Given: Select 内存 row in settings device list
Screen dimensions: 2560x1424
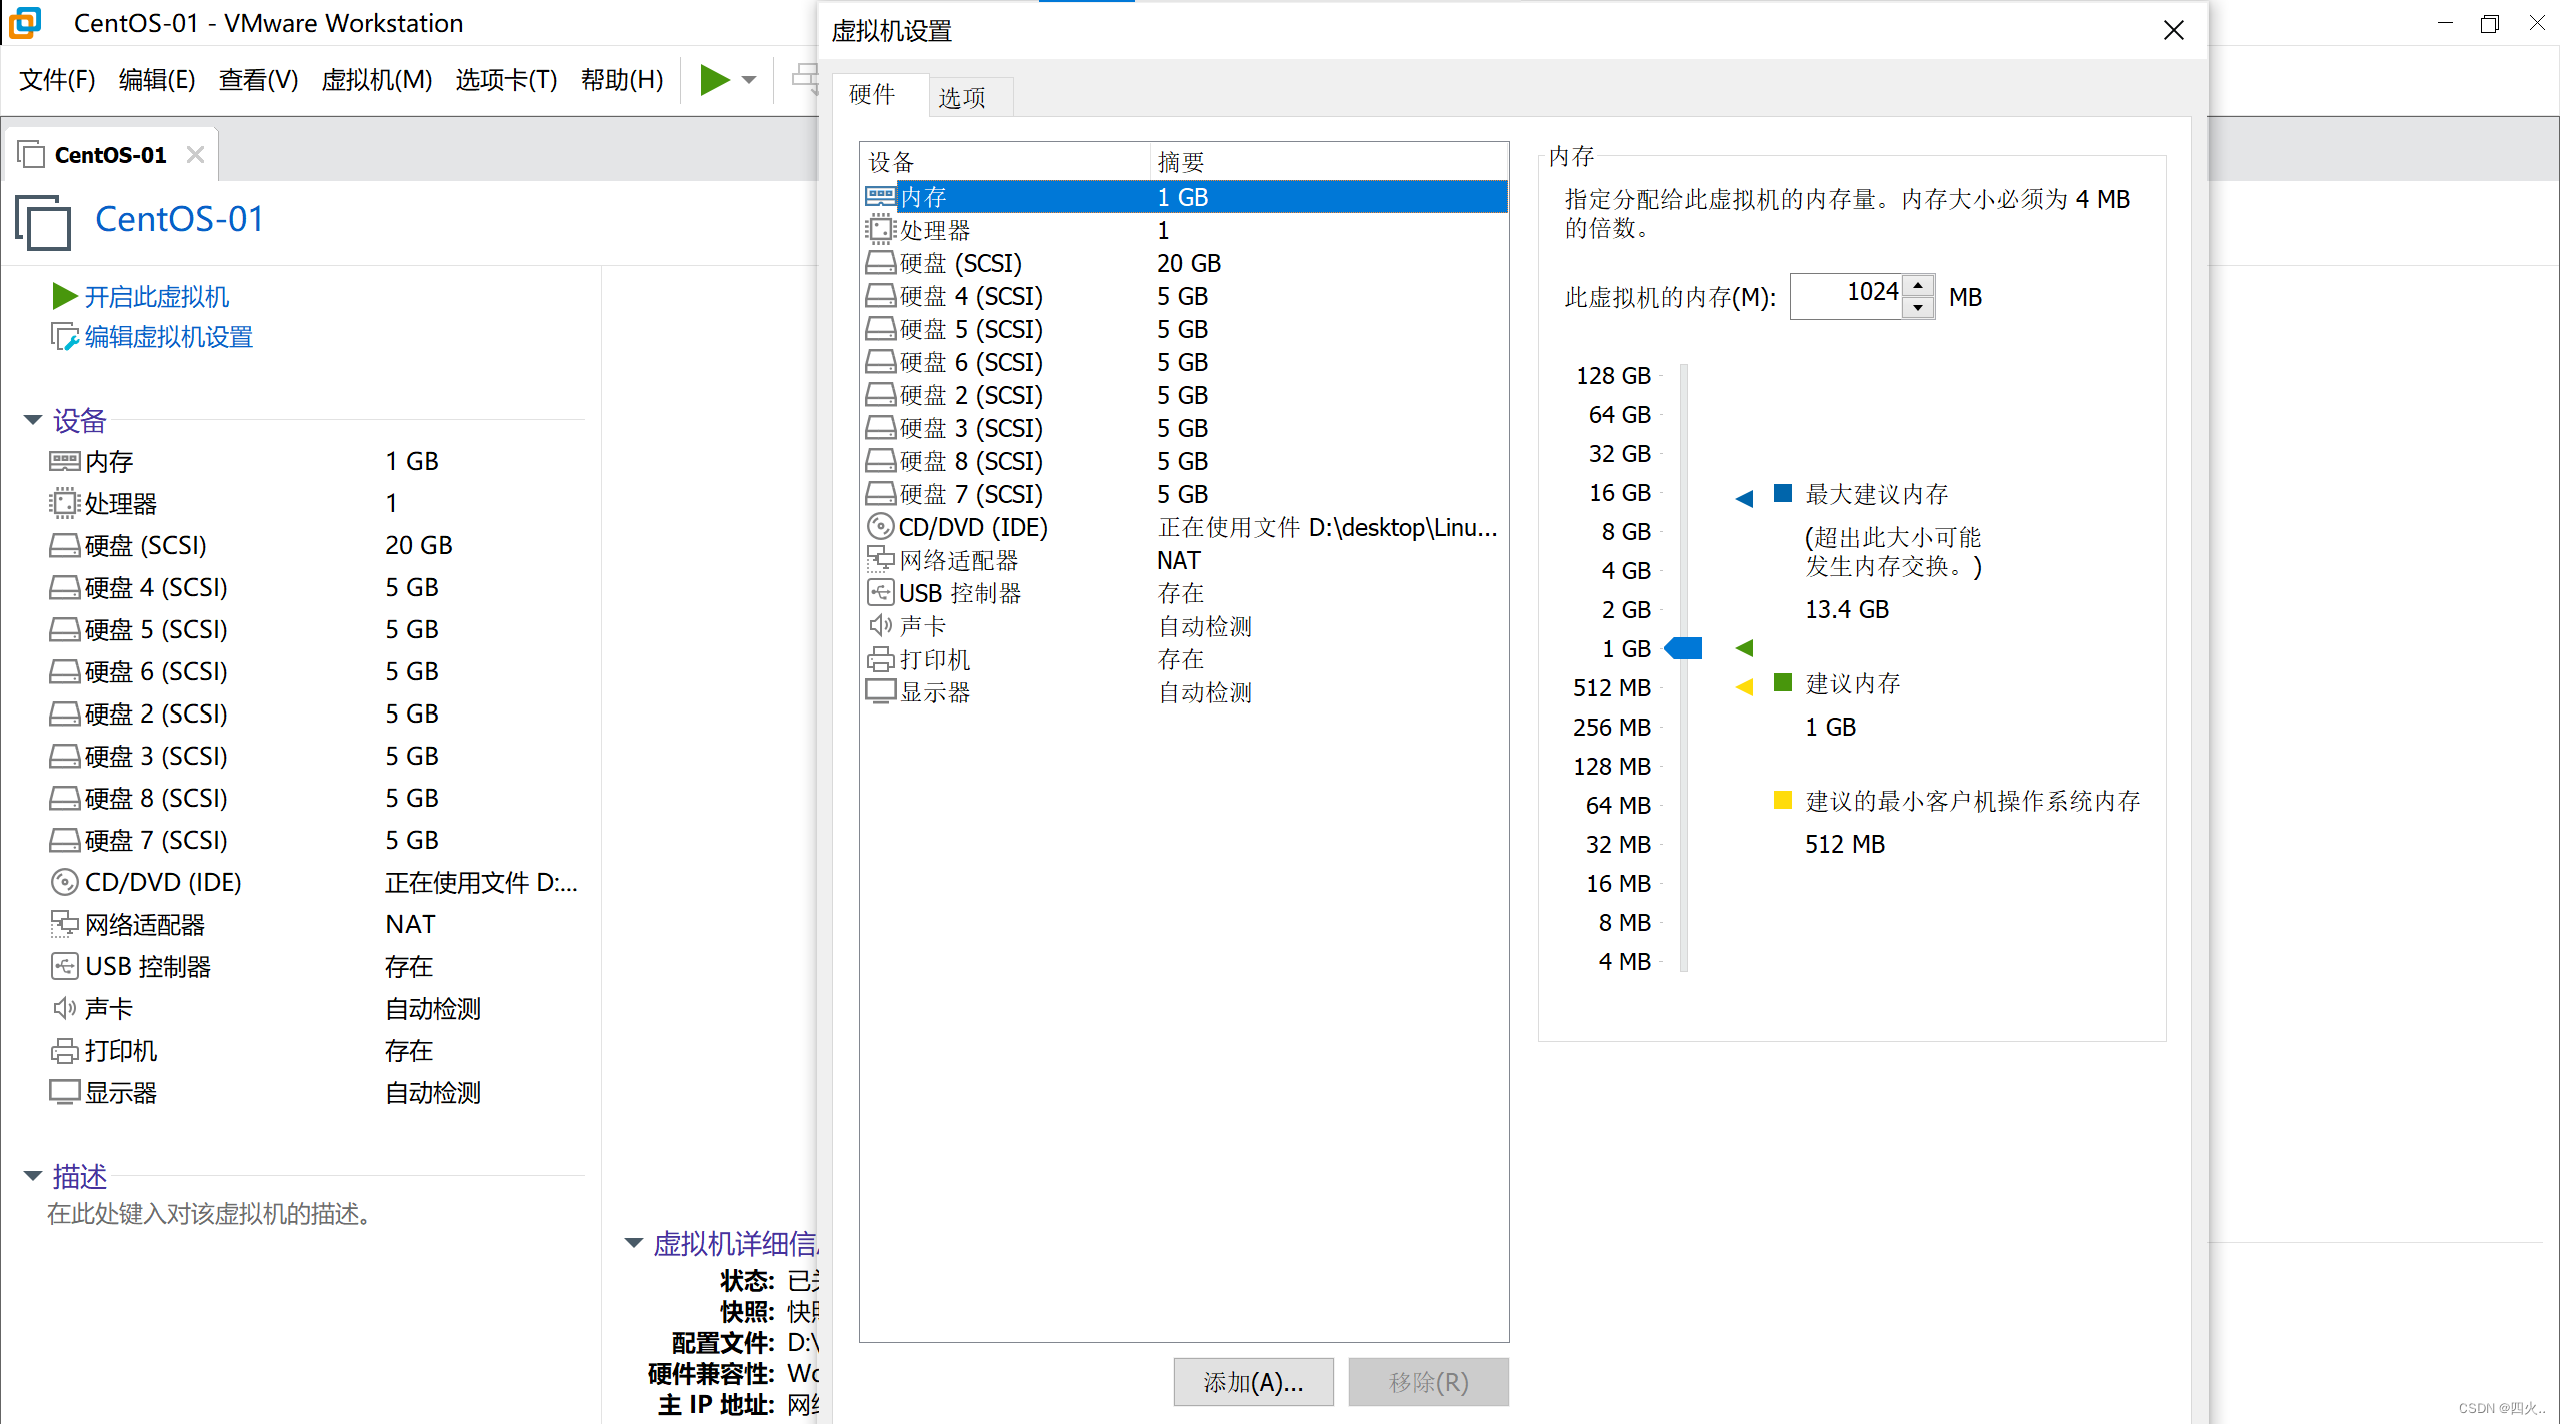Looking at the screenshot, I should [x=1184, y=197].
